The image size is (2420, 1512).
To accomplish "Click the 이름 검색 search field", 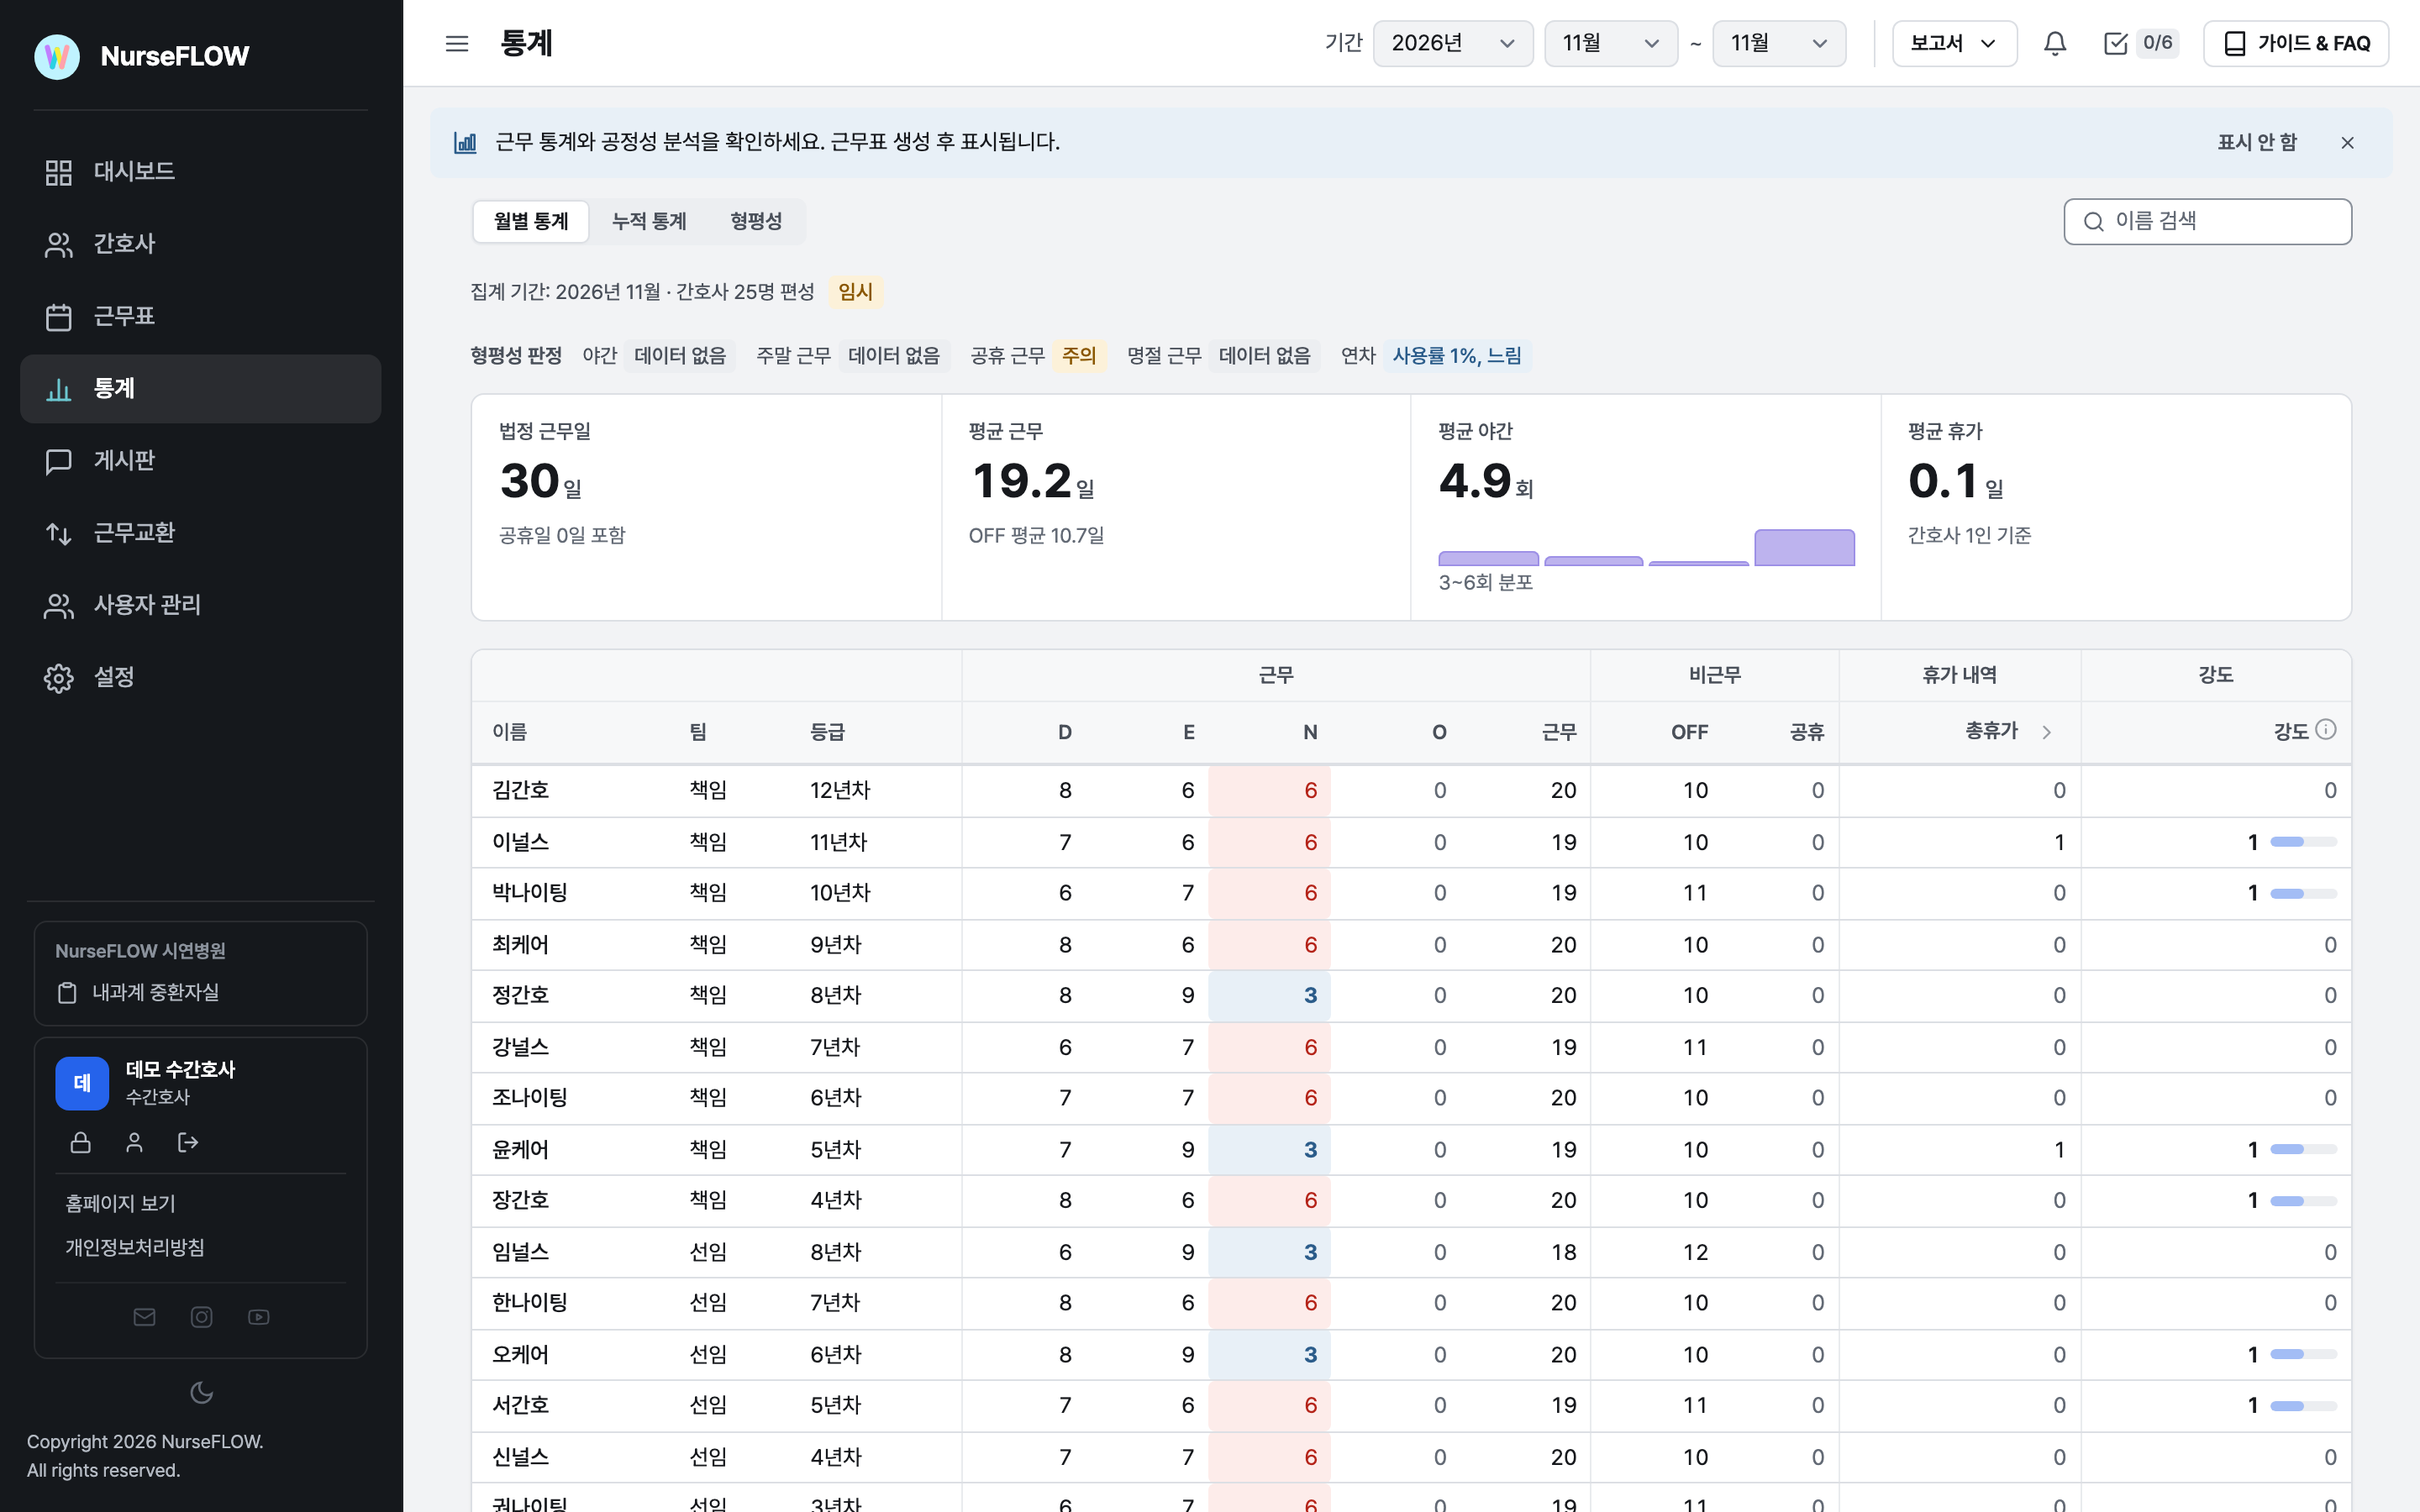I will pyautogui.click(x=2207, y=221).
